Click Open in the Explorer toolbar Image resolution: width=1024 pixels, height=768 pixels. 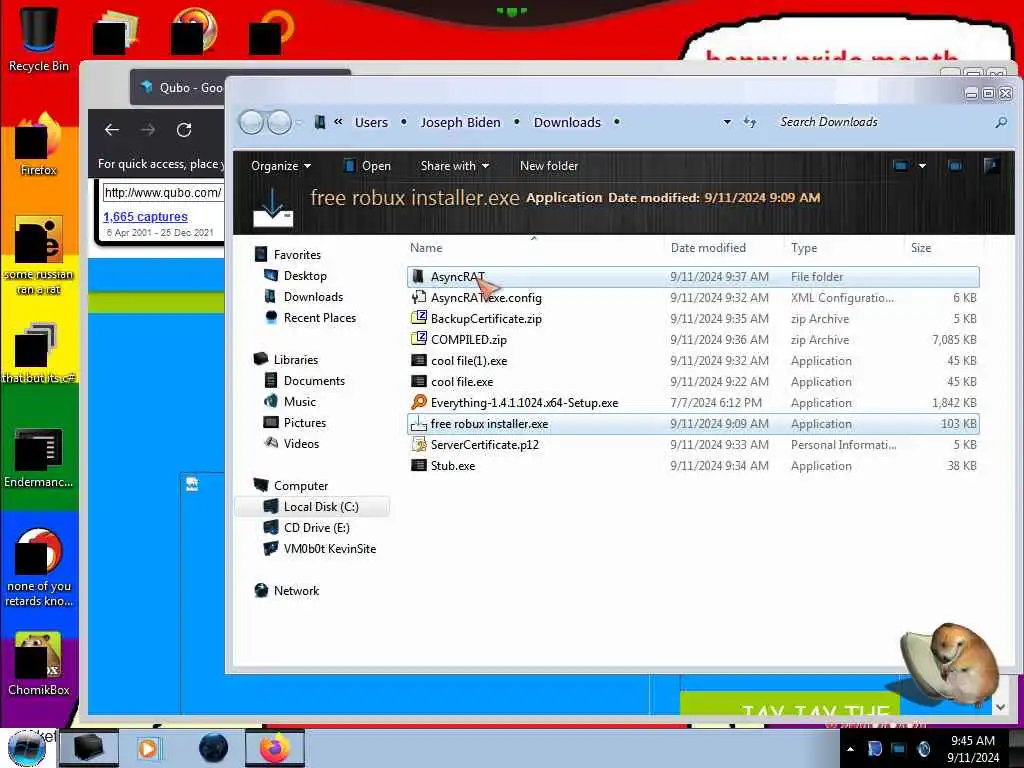(x=368, y=166)
